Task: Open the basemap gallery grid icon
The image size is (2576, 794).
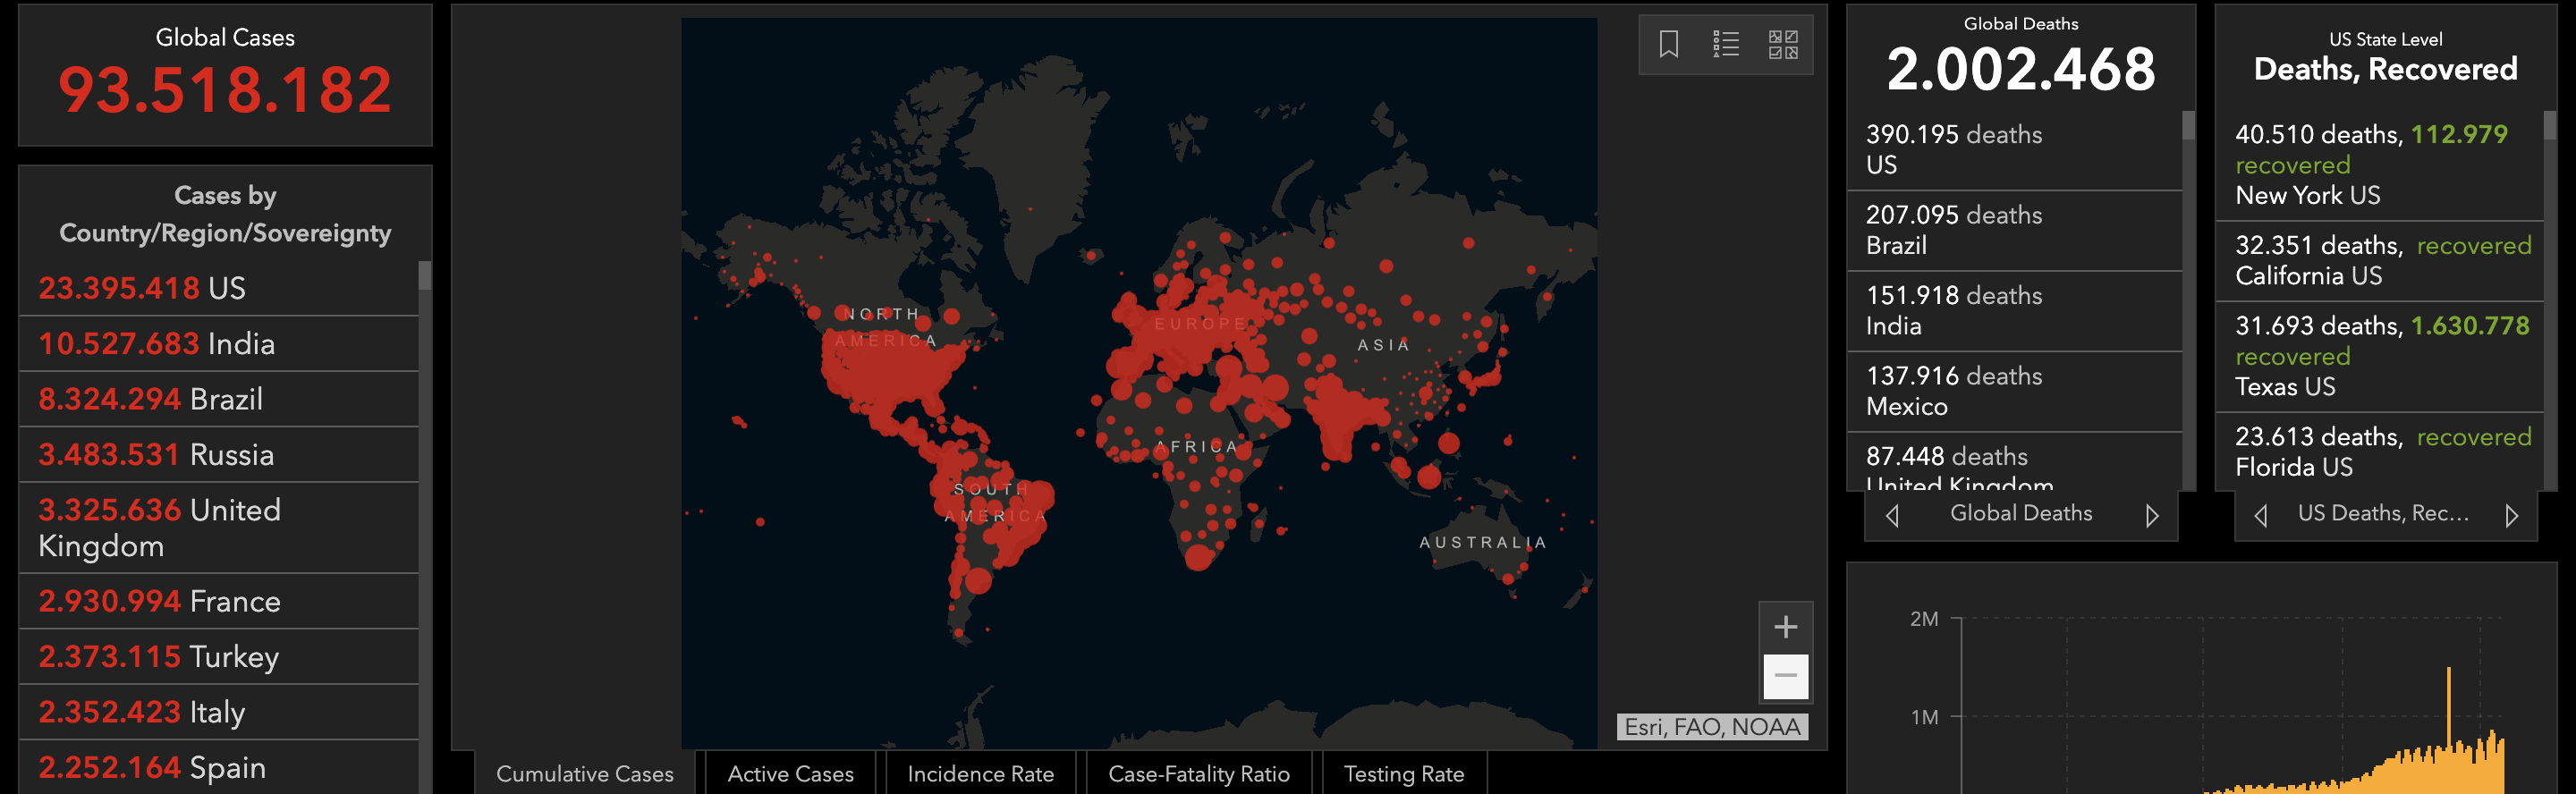Action: [1782, 44]
